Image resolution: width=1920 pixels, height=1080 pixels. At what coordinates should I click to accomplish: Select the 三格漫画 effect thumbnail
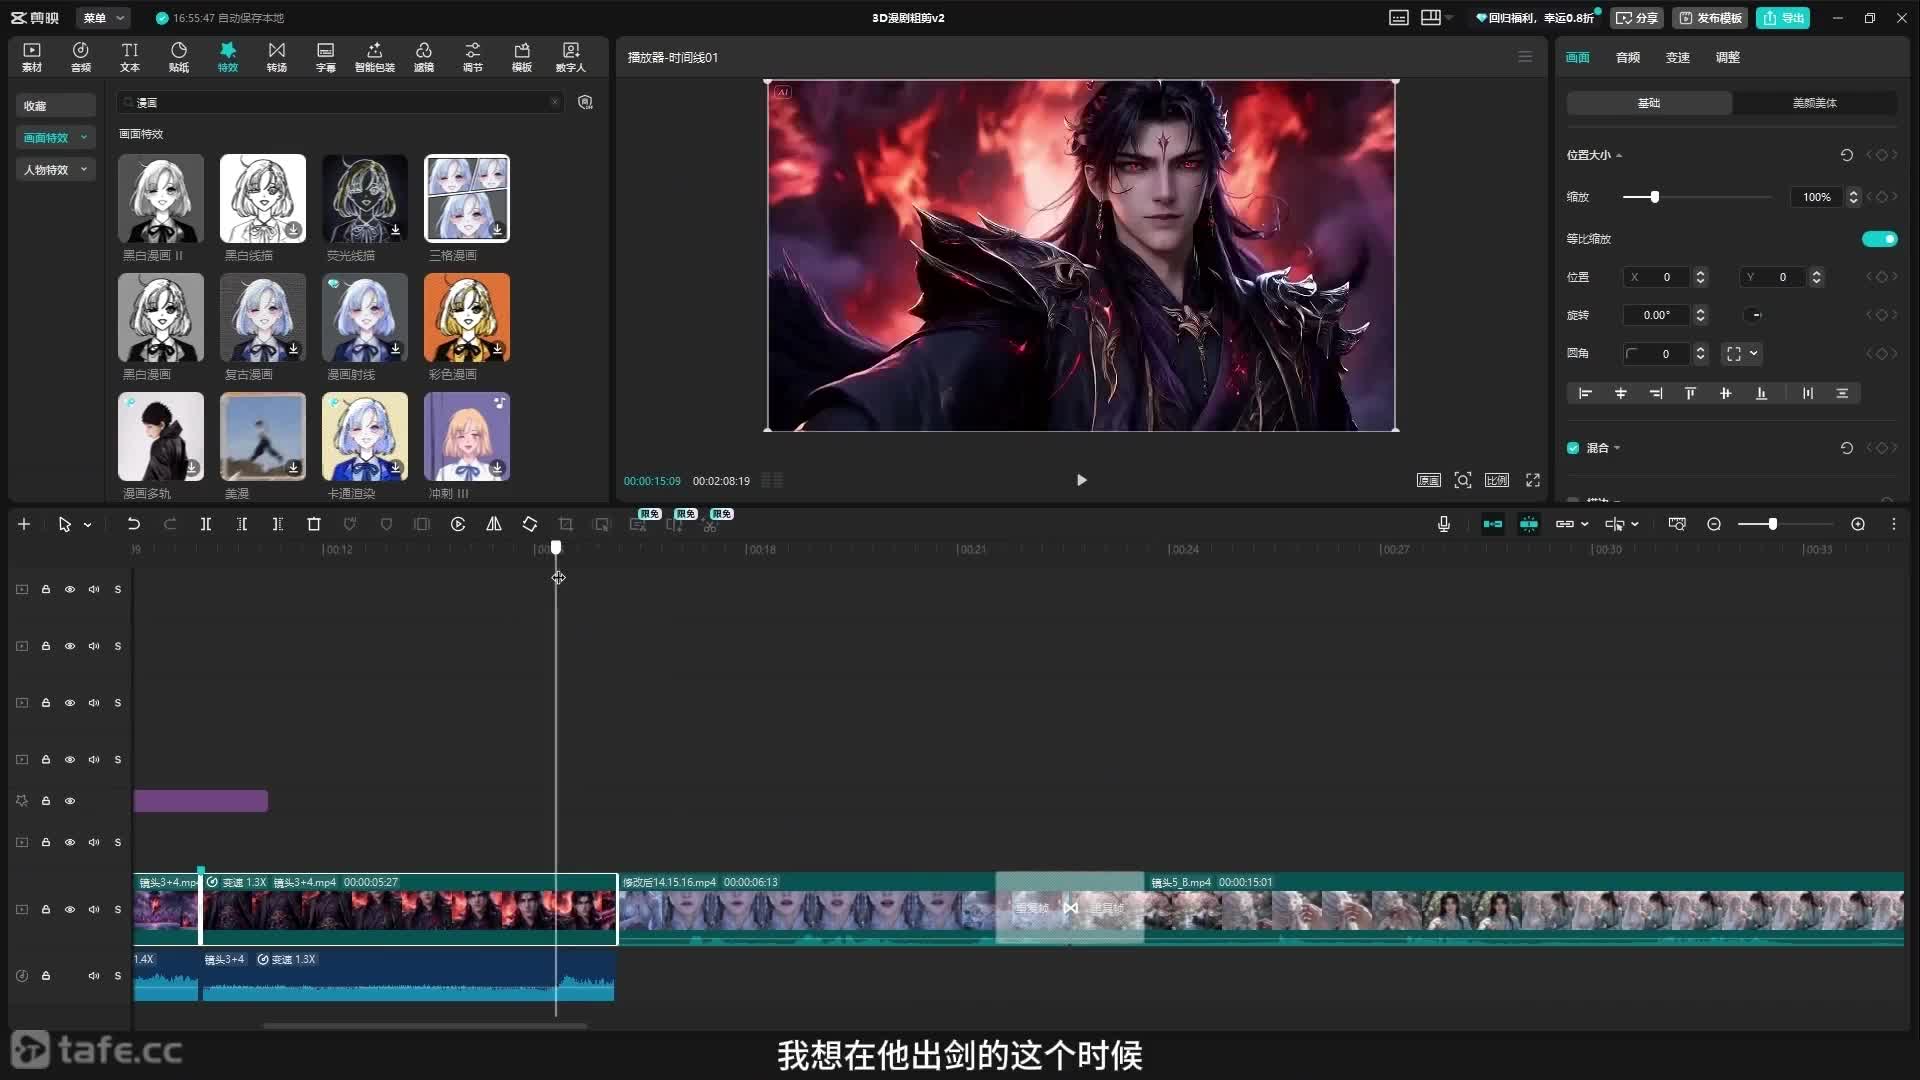467,198
